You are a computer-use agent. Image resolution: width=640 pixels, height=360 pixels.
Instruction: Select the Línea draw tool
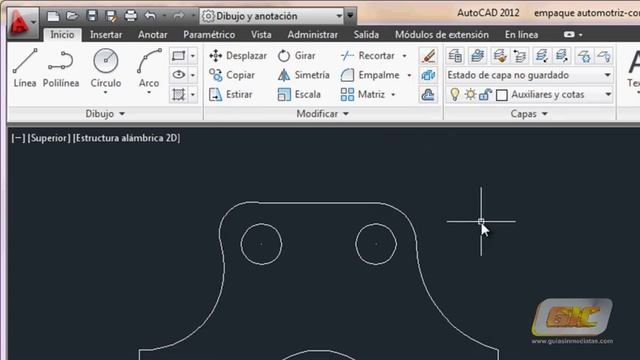click(x=25, y=68)
